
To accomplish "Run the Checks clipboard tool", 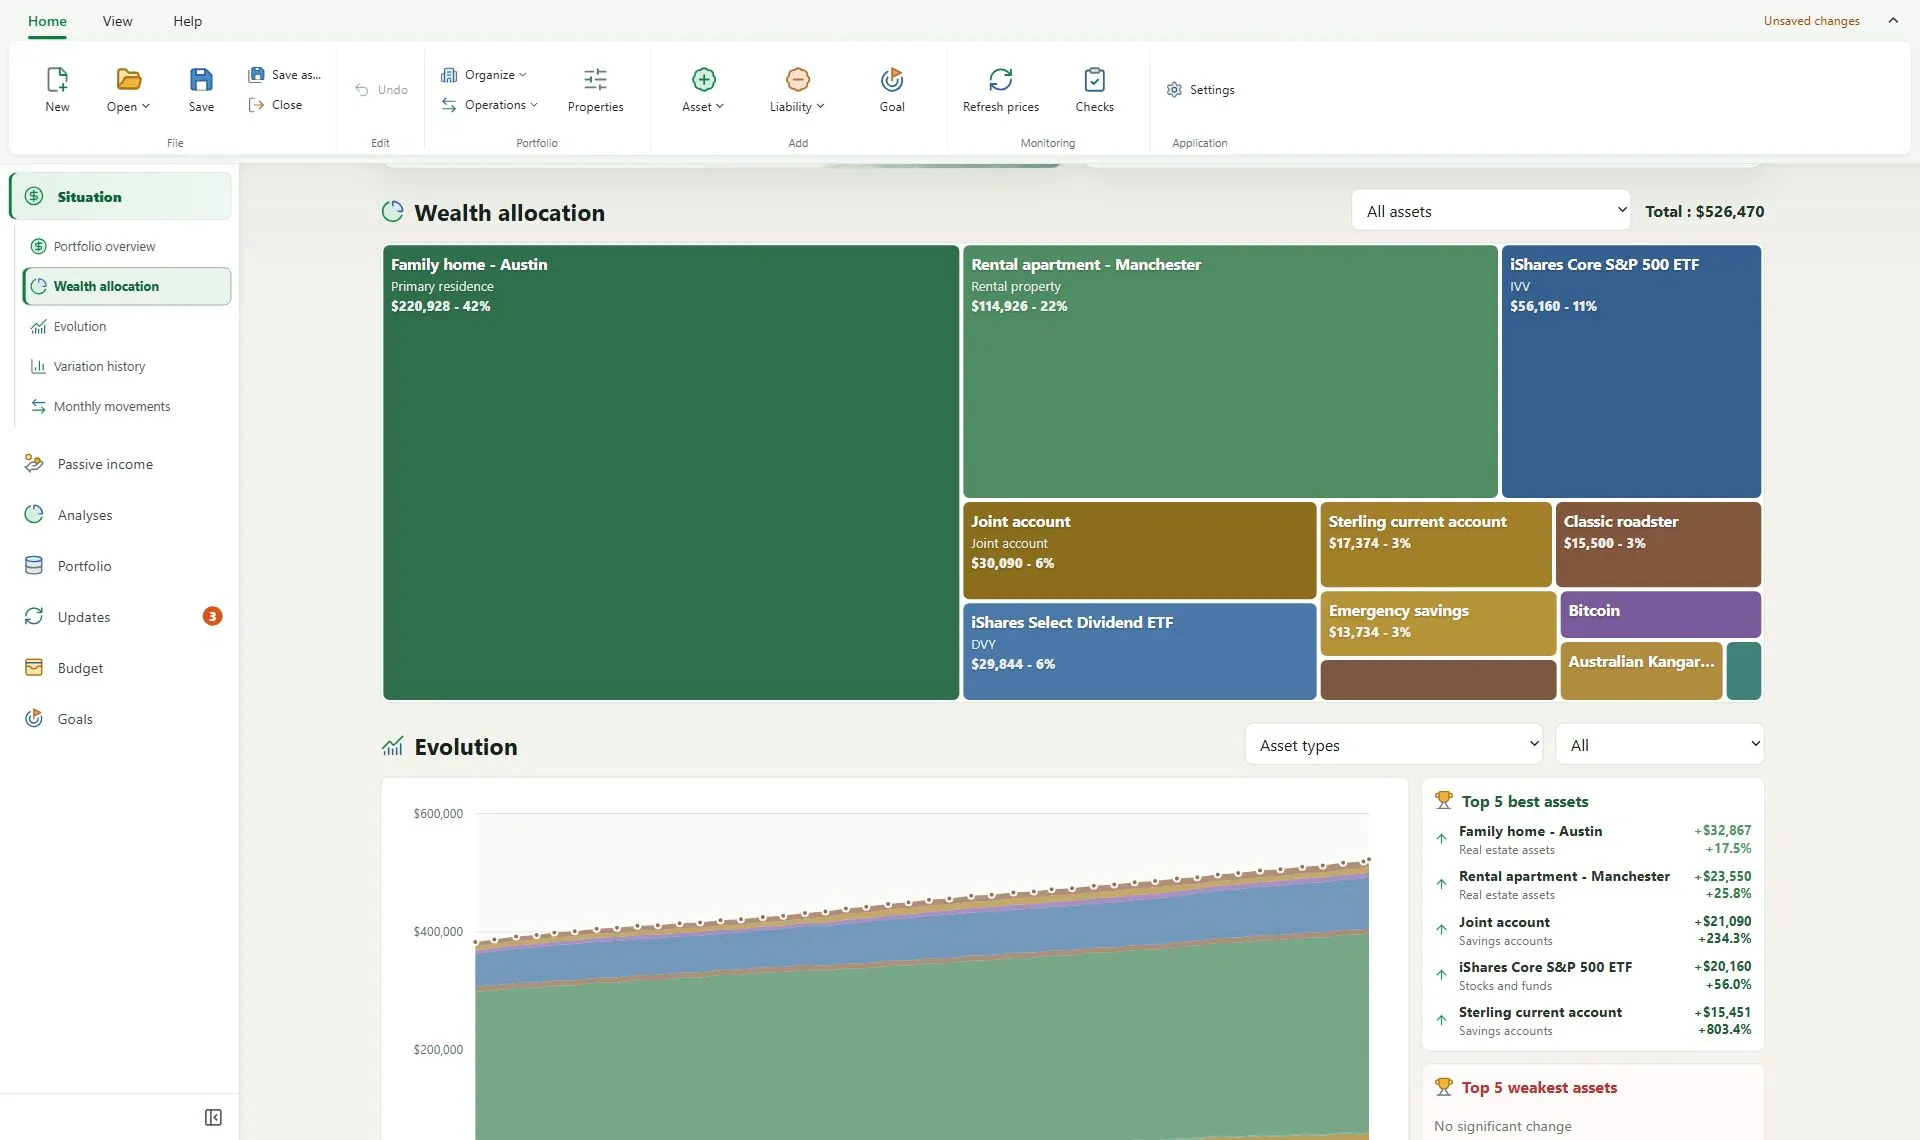I will 1094,89.
